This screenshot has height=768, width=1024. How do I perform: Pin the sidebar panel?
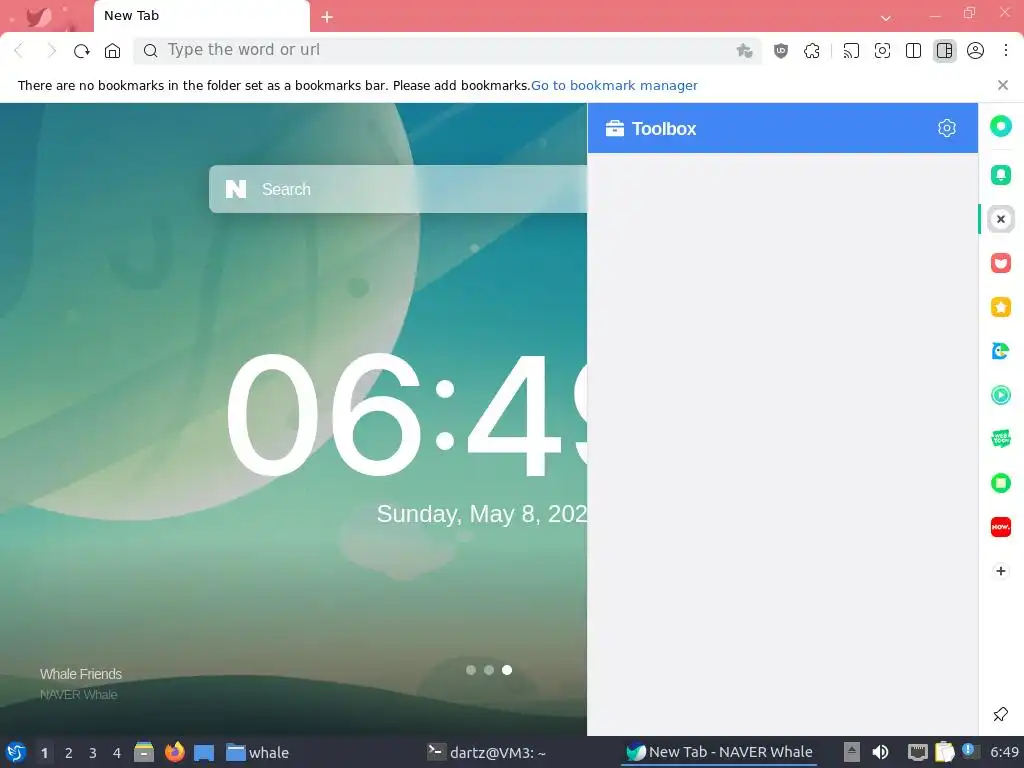pyautogui.click(x=1000, y=714)
